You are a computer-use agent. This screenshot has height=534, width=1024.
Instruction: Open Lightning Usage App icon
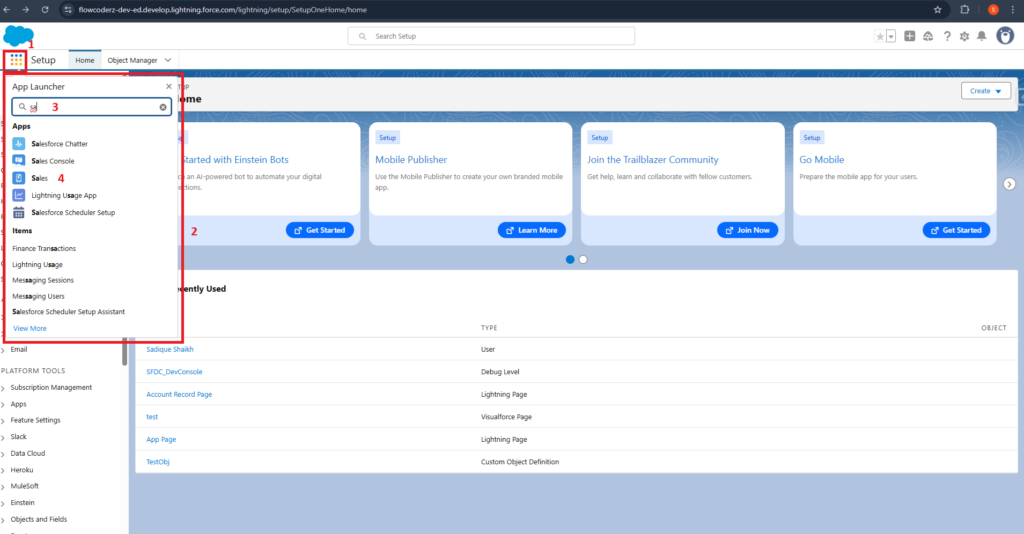click(x=19, y=195)
